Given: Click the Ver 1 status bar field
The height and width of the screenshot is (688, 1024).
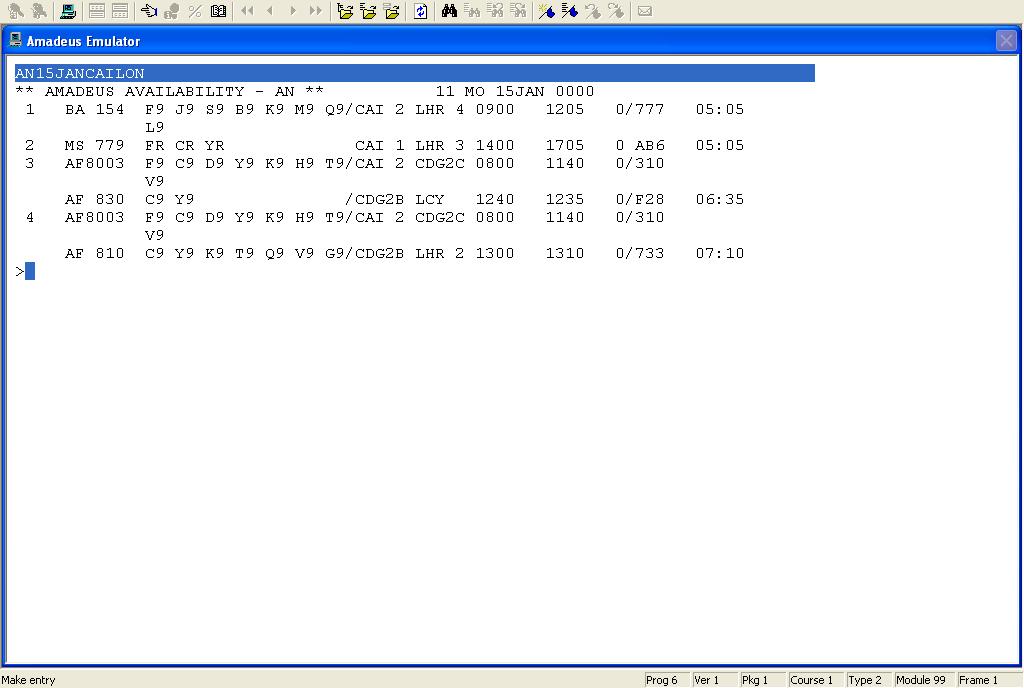Looking at the screenshot, I should (x=715, y=680).
